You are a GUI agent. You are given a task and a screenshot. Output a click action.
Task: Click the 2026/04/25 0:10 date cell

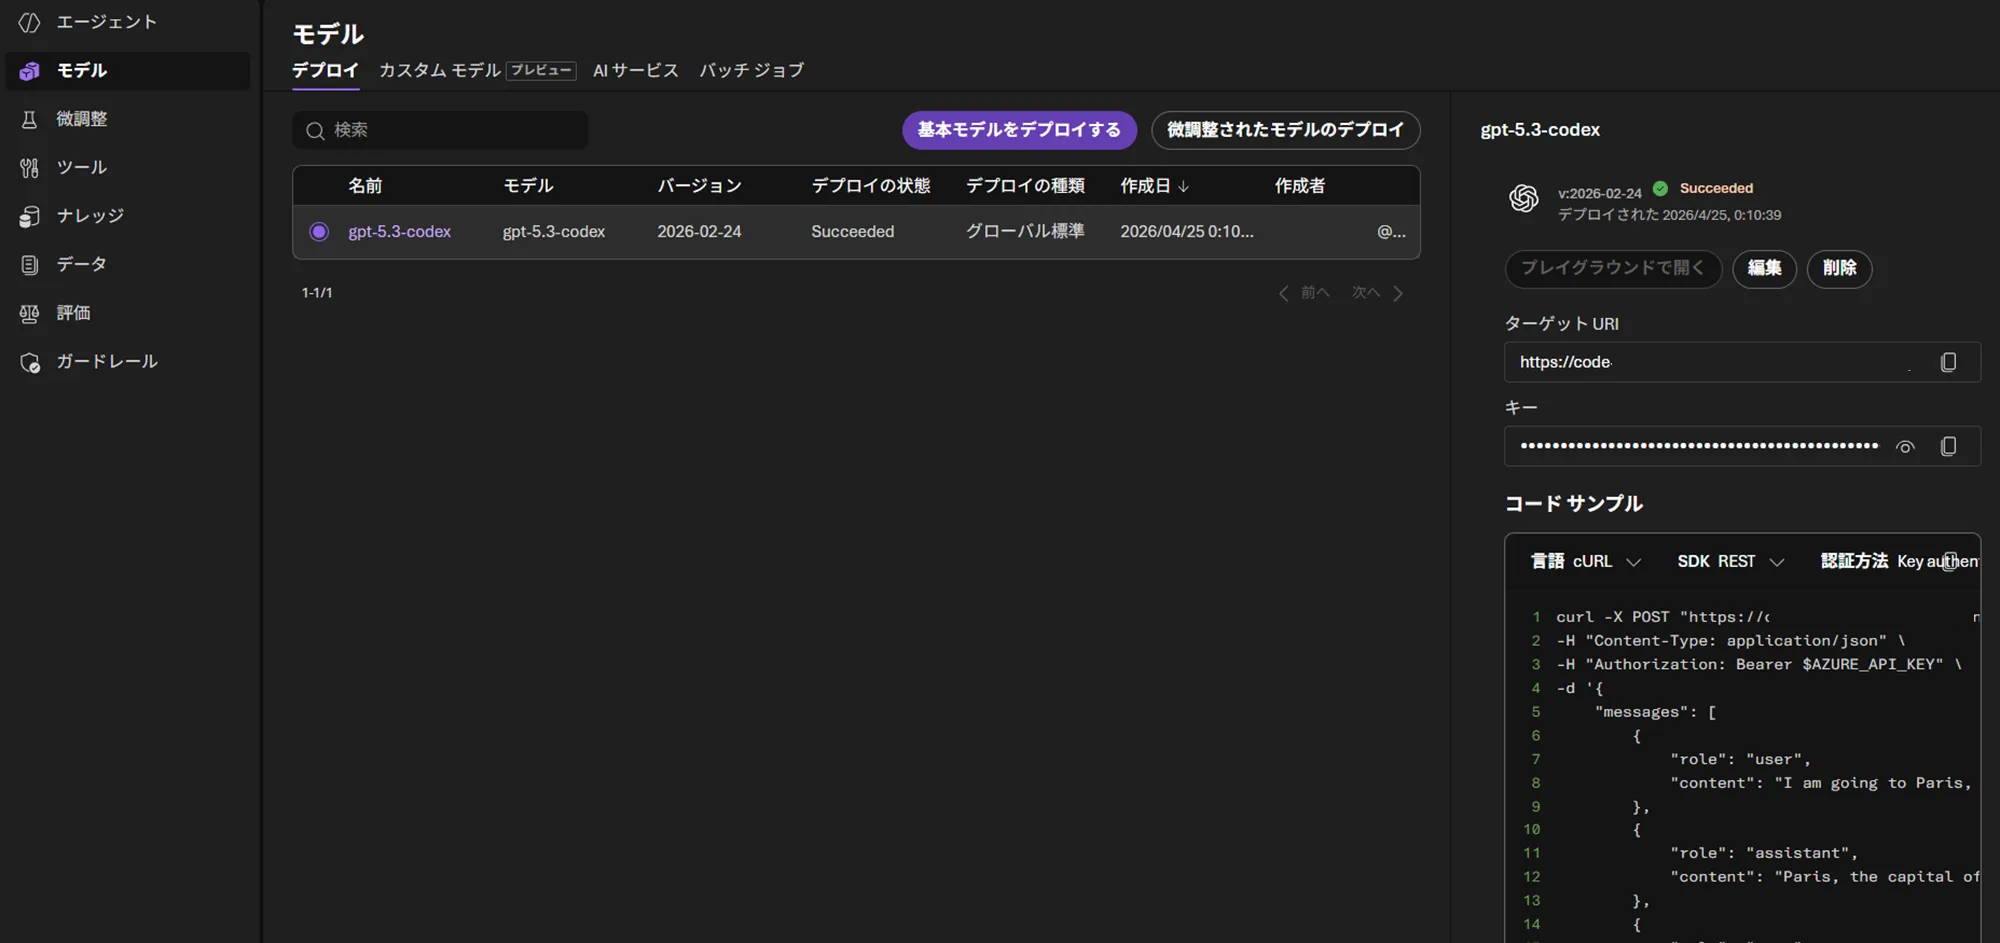coord(1187,232)
